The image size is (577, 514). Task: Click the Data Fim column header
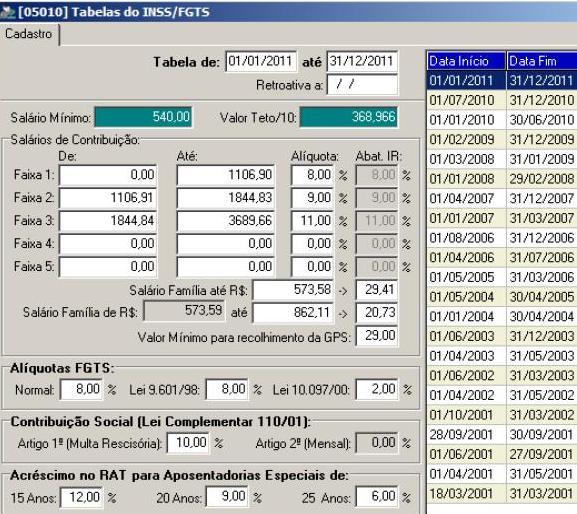tap(542, 61)
